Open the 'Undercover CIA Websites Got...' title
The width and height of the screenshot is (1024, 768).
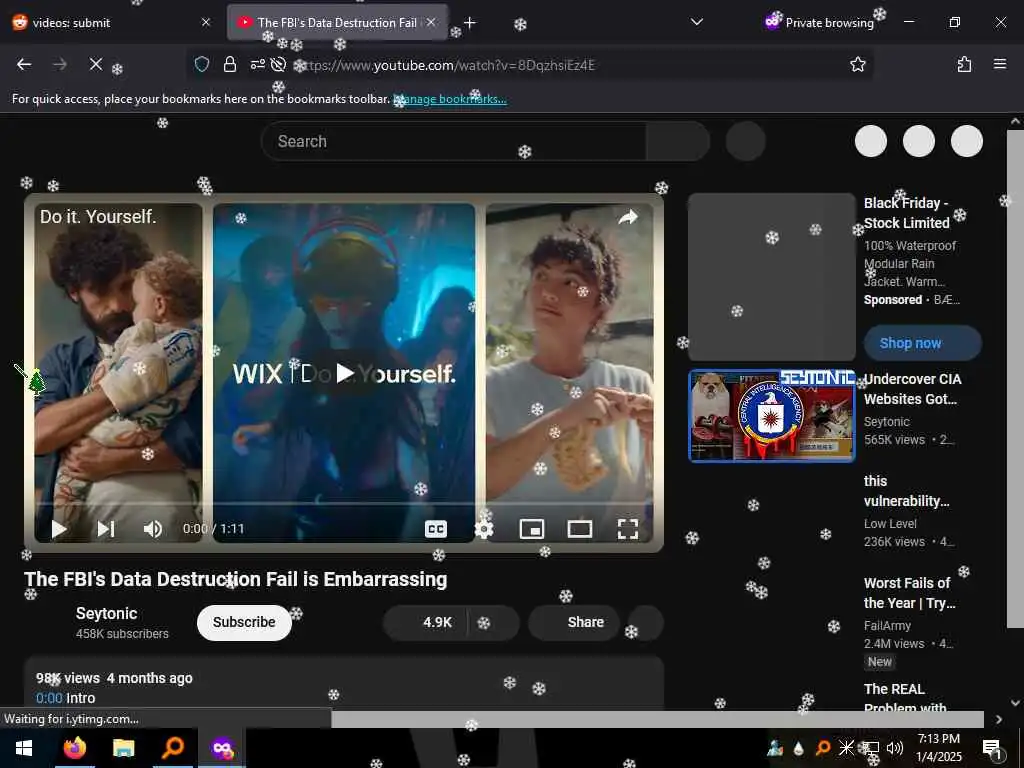click(x=912, y=389)
